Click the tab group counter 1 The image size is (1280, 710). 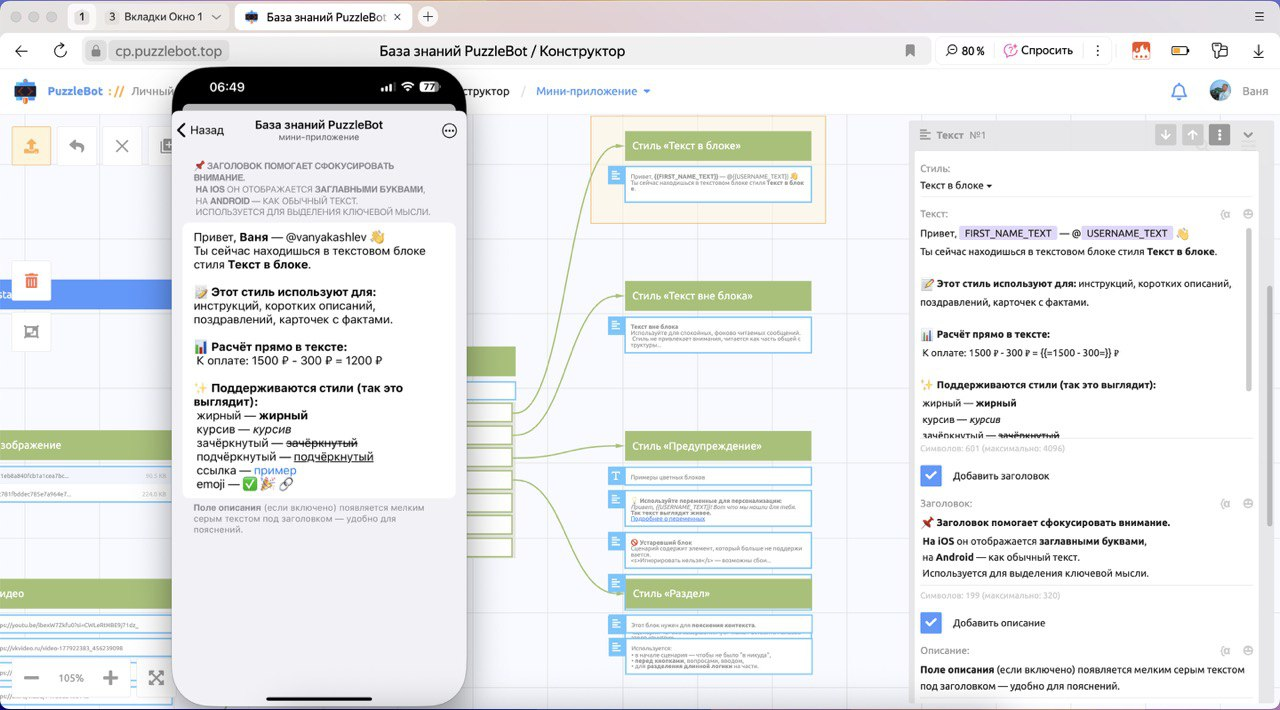click(81, 17)
